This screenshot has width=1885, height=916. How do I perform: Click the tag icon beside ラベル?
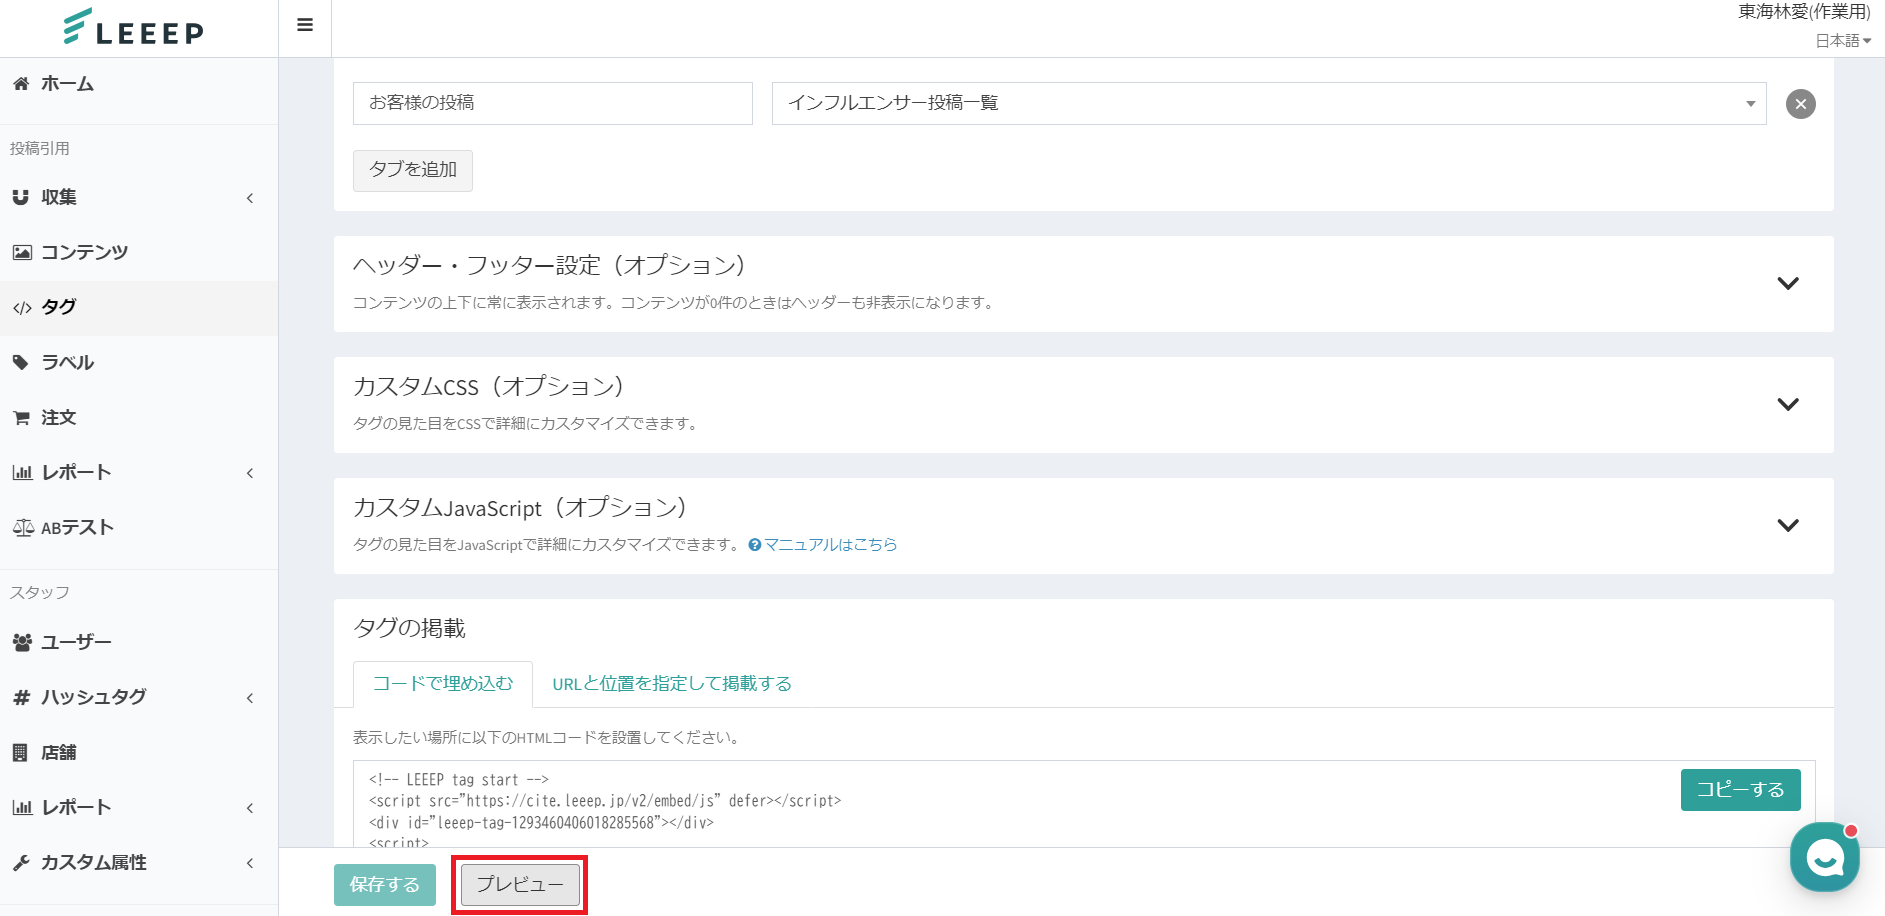click(x=21, y=362)
